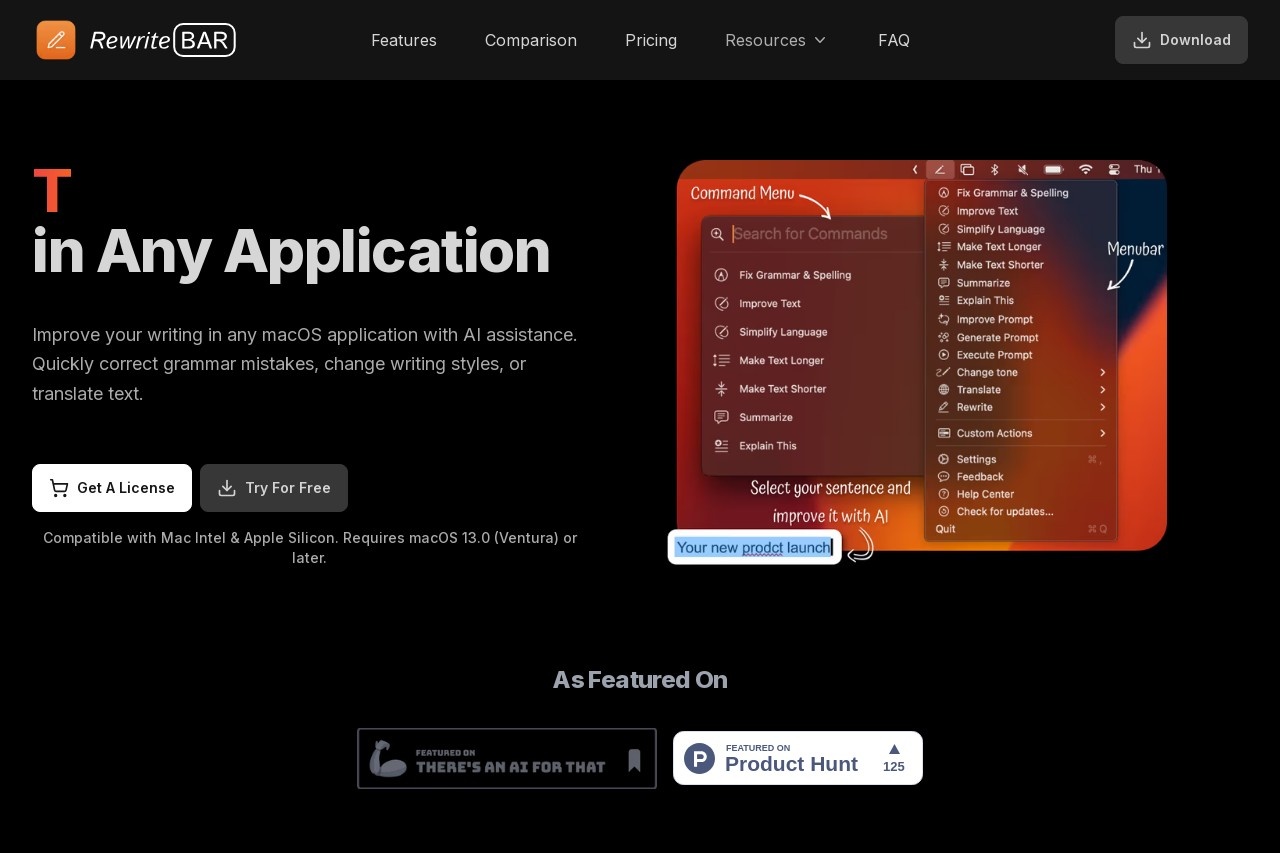Open the Pricing link in navigation
Screen dimensions: 1280x853
point(651,40)
